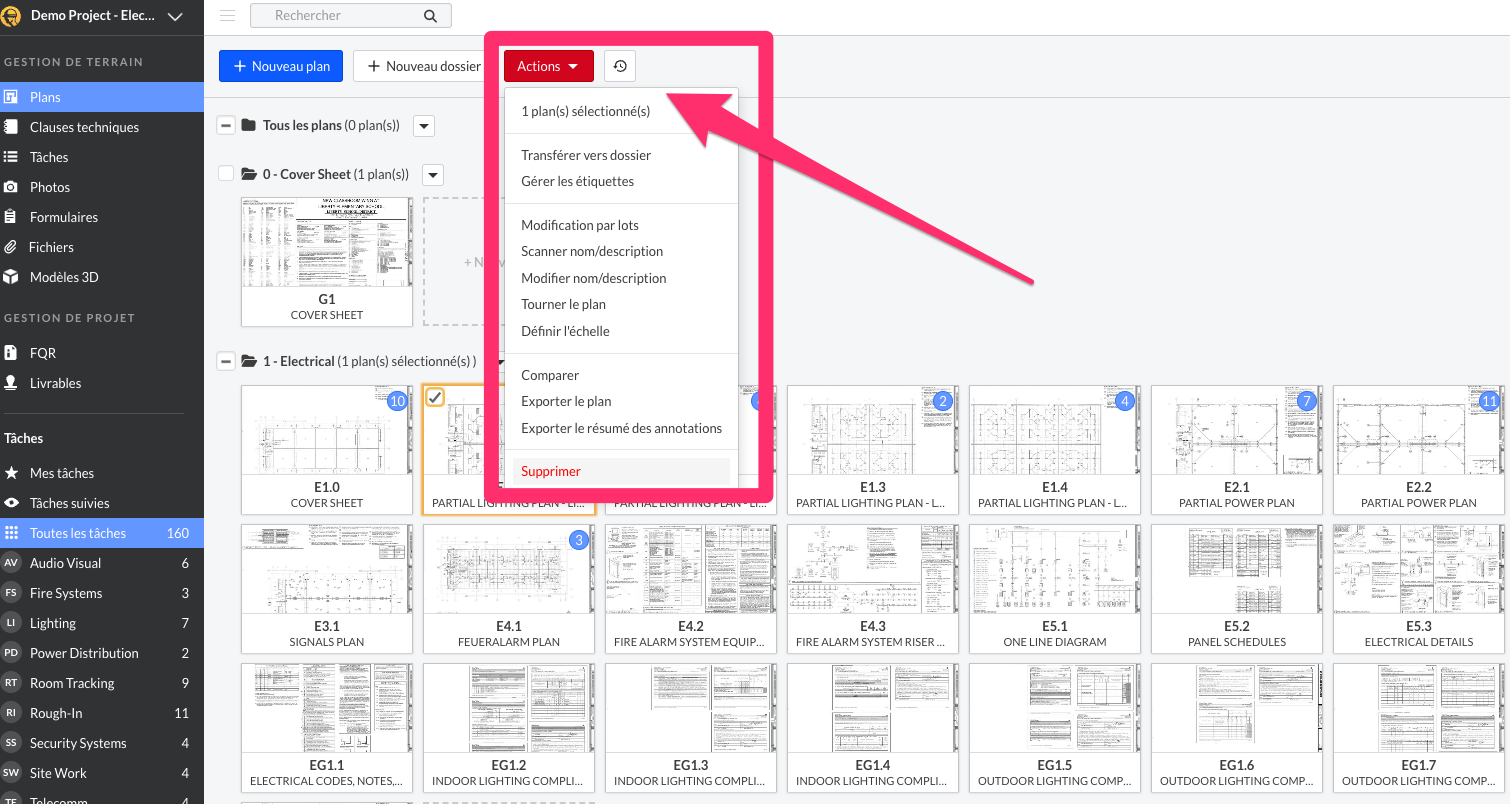Filter by Security Systems category
Screen dimensions: 1510x804
(102, 743)
